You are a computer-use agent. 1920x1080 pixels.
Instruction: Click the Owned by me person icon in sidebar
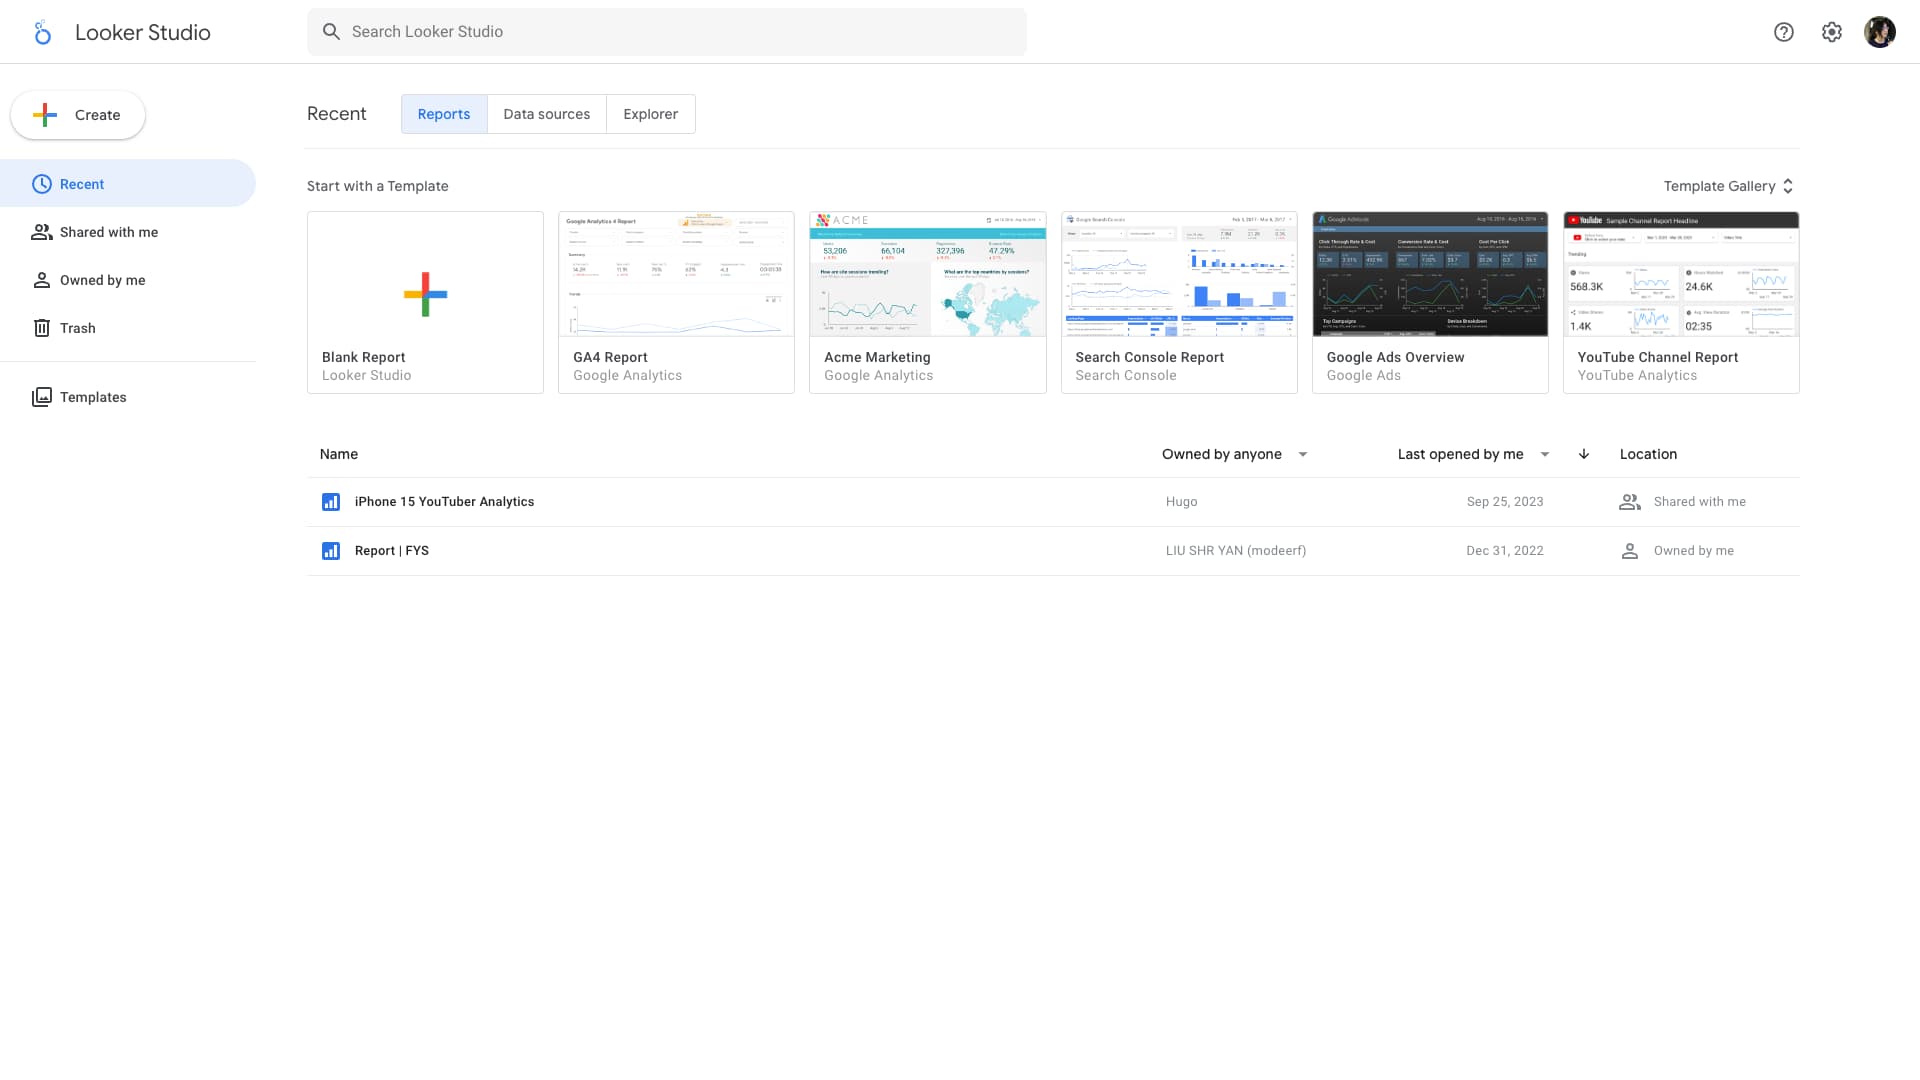coord(42,280)
